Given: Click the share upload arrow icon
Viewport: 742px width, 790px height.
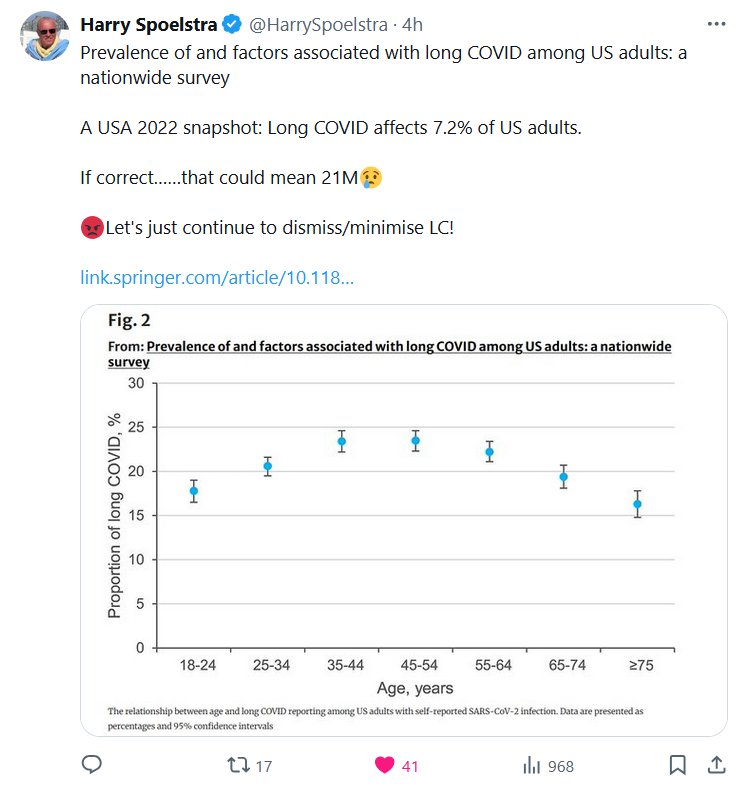Looking at the screenshot, I should point(716,765).
